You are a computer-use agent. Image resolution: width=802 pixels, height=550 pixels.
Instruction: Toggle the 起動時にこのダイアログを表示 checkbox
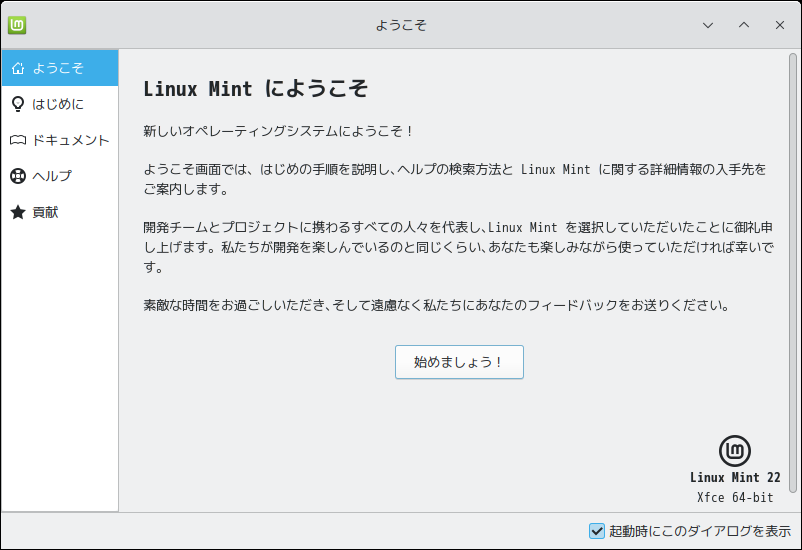(597, 531)
